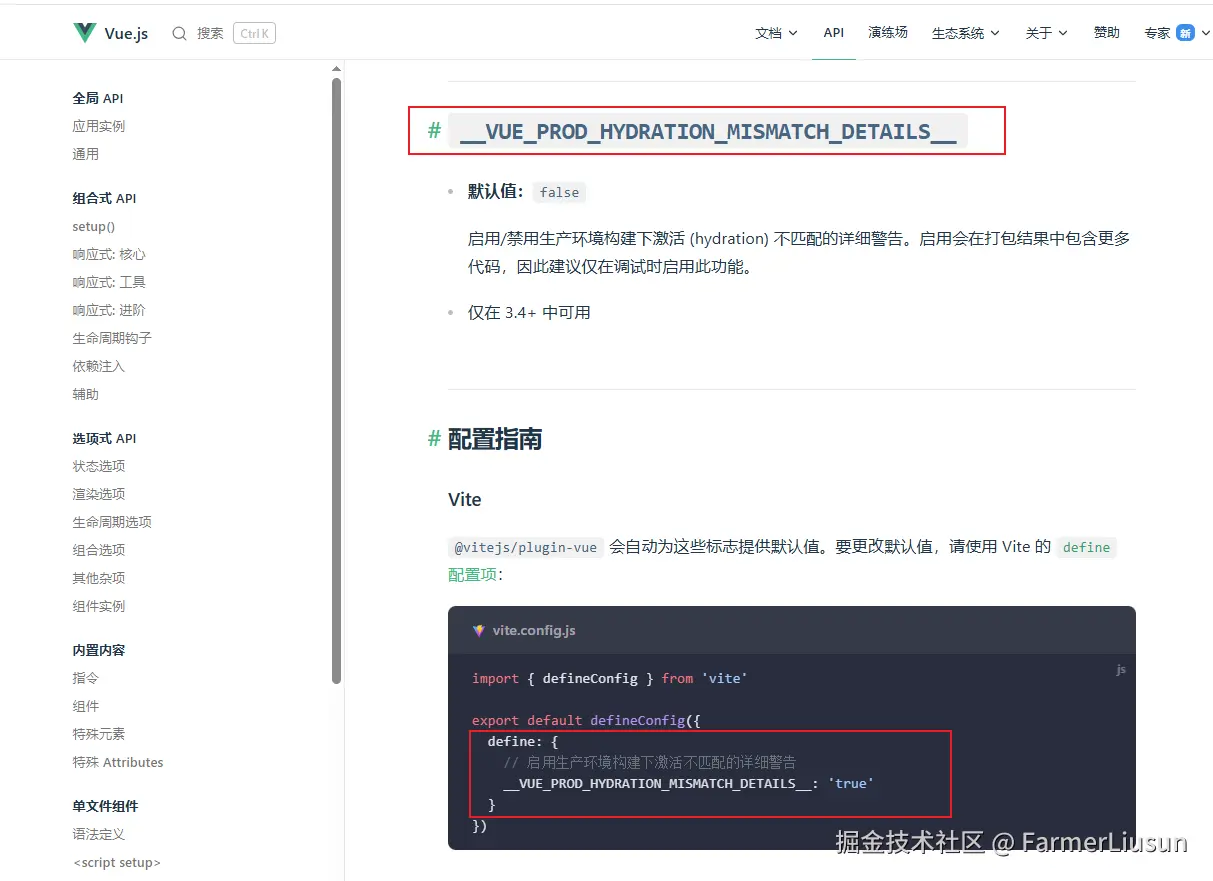Open 其他杂项 sidebar link
The image size is (1213, 881).
click(98, 578)
